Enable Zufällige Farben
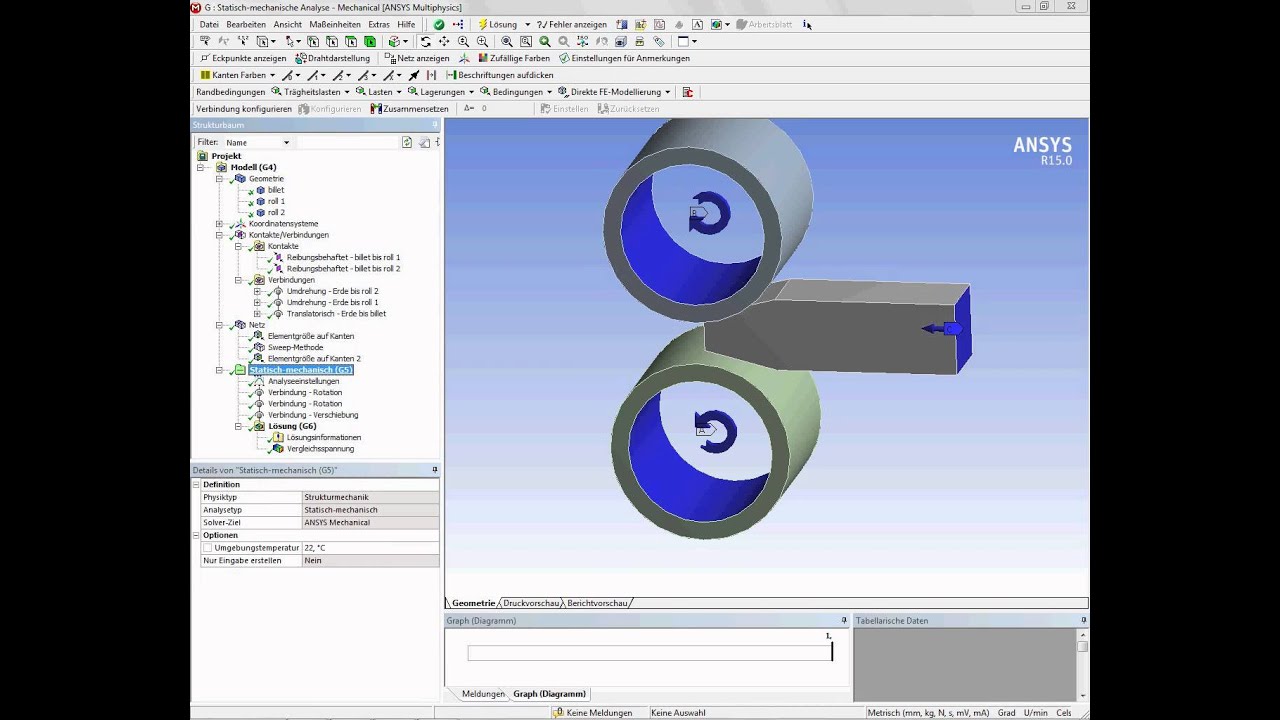This screenshot has width=1280, height=720. [x=513, y=58]
